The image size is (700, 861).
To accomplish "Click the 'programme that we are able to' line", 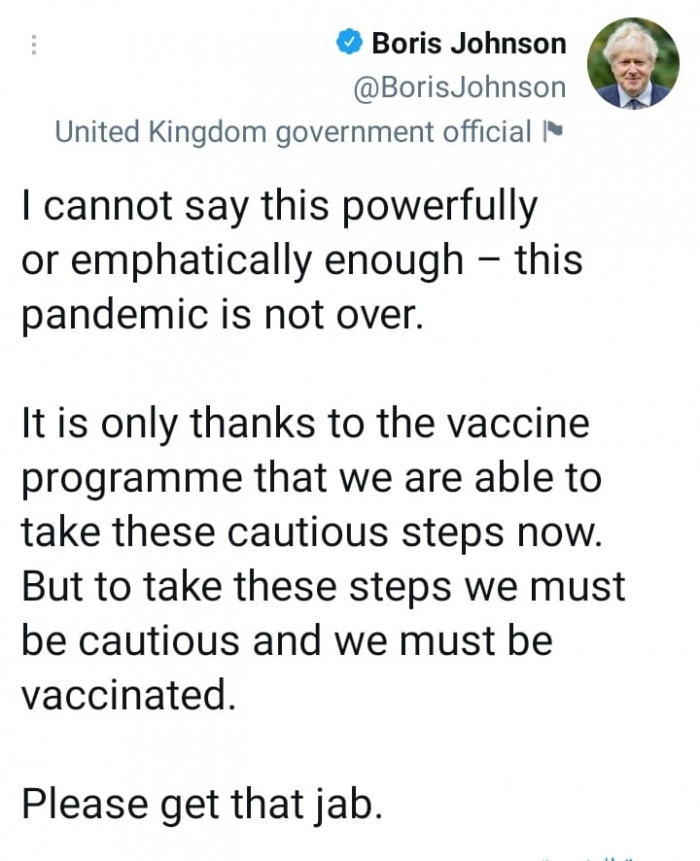I will 311,477.
